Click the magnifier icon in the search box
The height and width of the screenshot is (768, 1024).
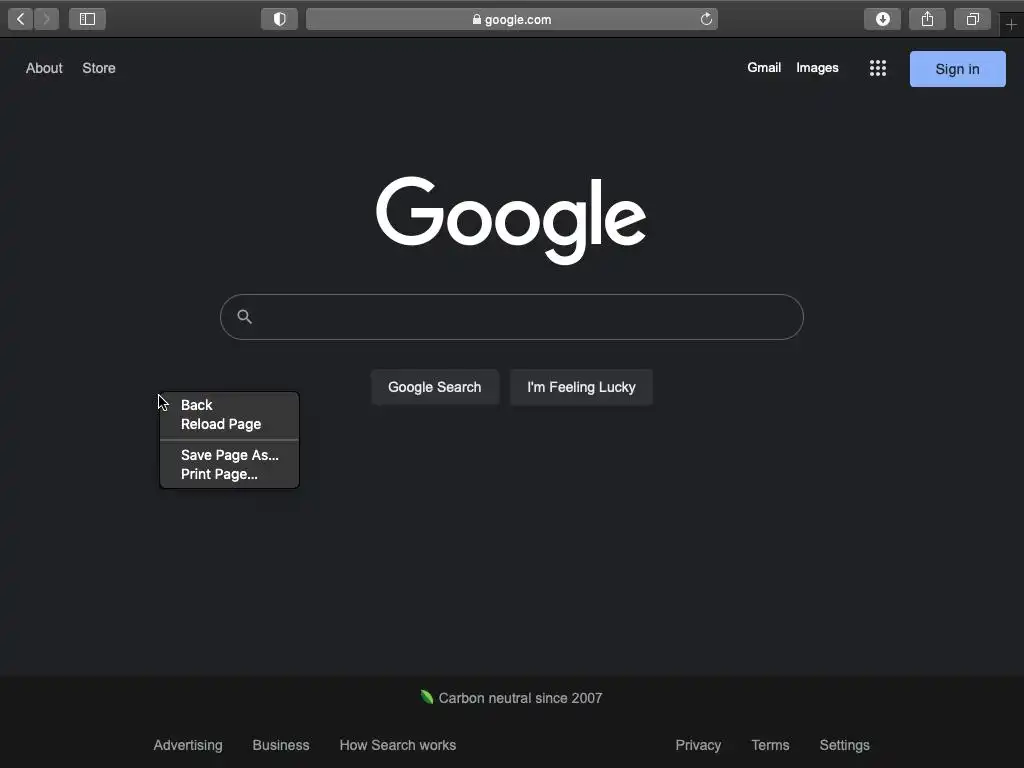pos(244,317)
